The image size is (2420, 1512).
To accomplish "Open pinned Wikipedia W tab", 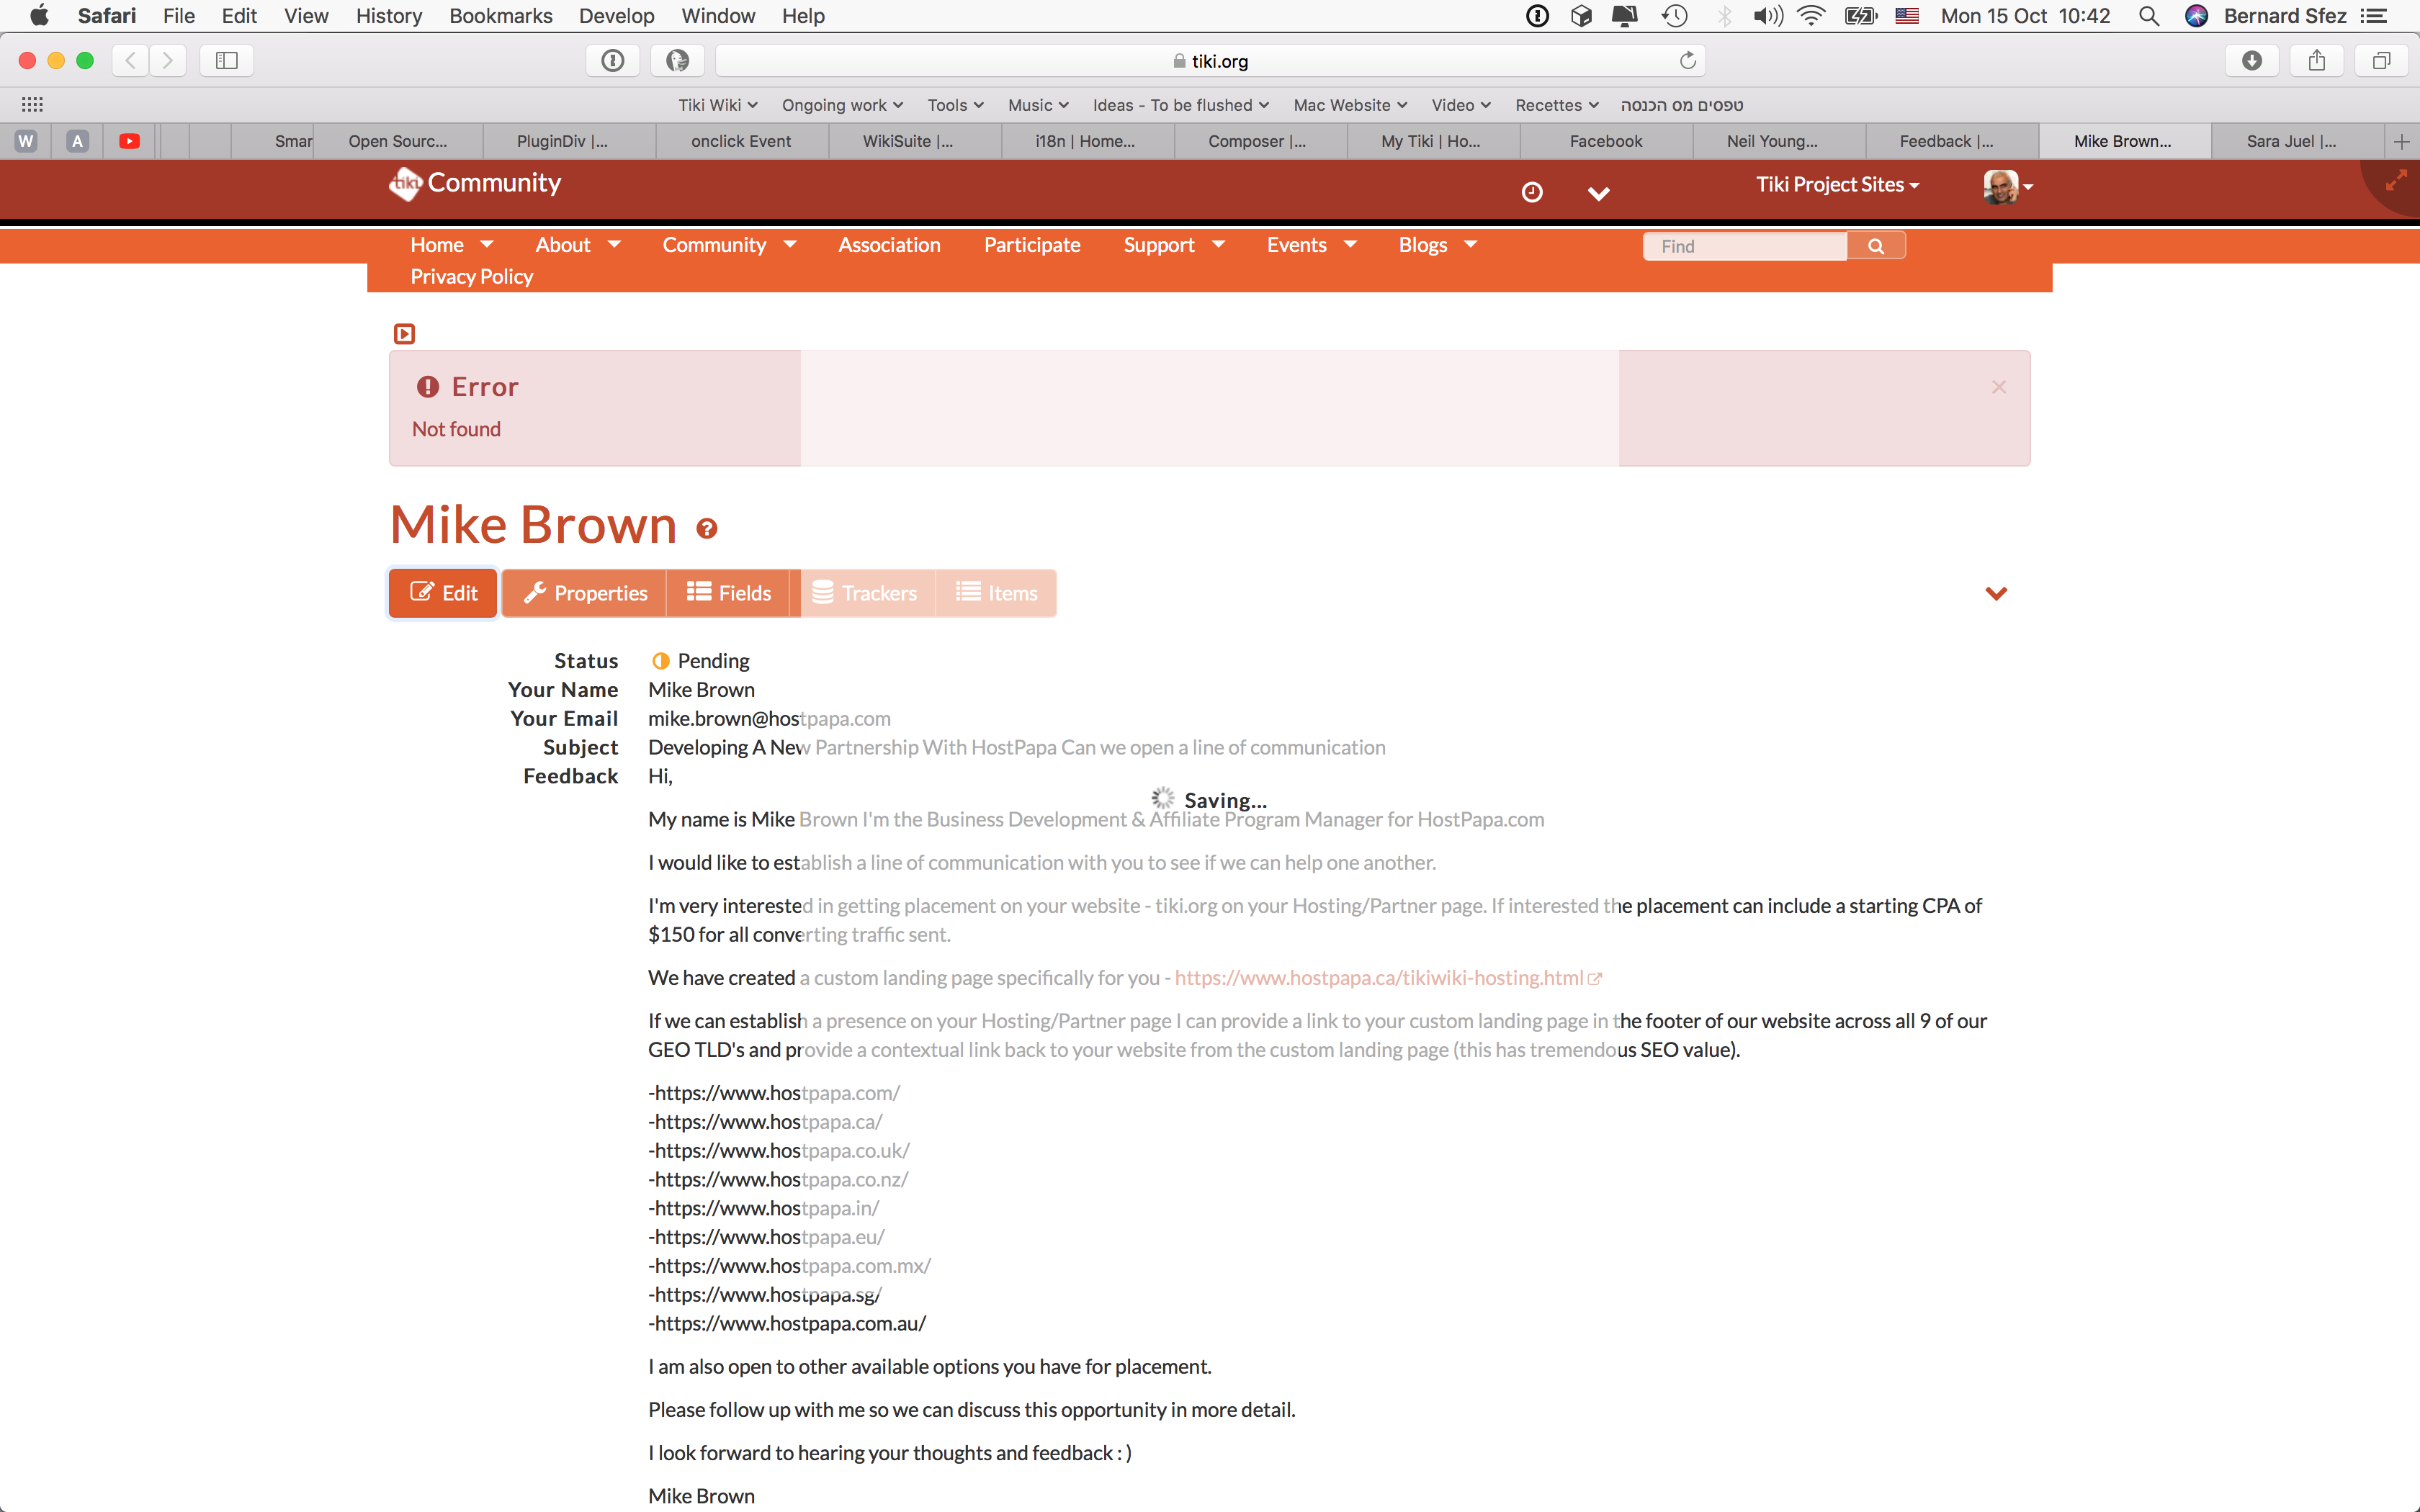I will (x=26, y=141).
